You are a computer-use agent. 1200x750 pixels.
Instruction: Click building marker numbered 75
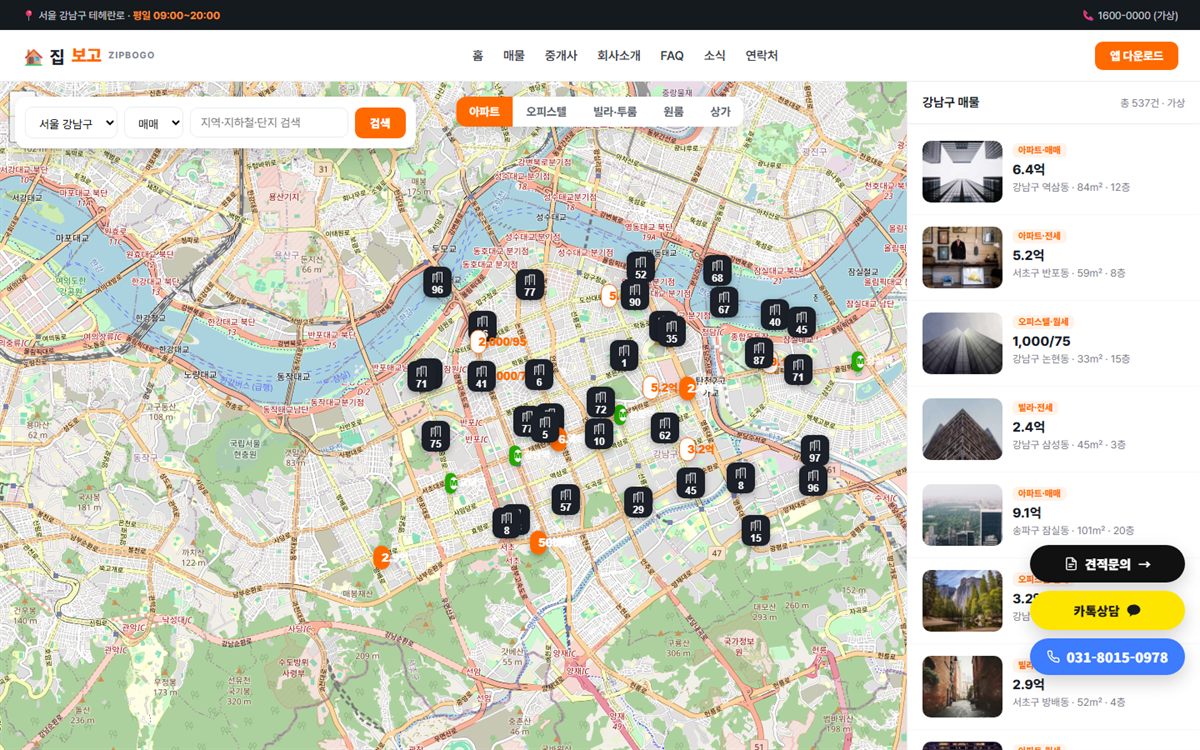click(435, 436)
